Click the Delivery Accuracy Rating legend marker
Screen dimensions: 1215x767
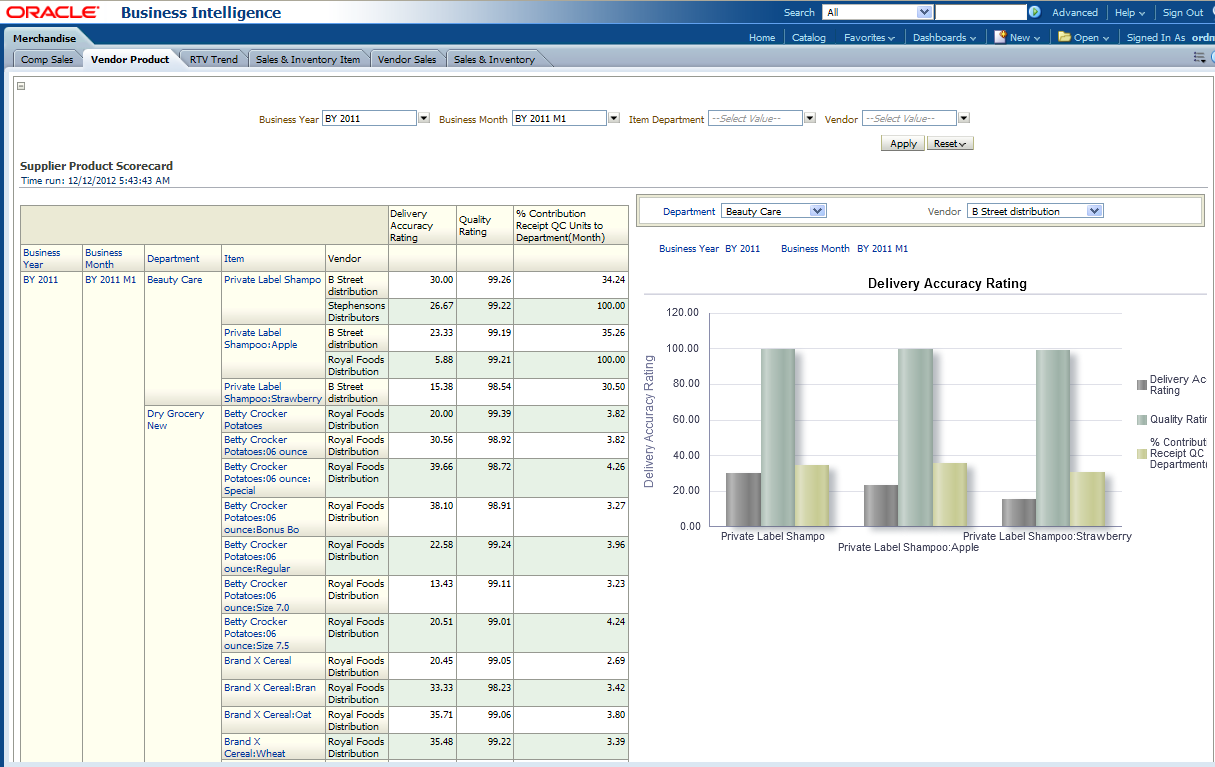click(x=1142, y=385)
